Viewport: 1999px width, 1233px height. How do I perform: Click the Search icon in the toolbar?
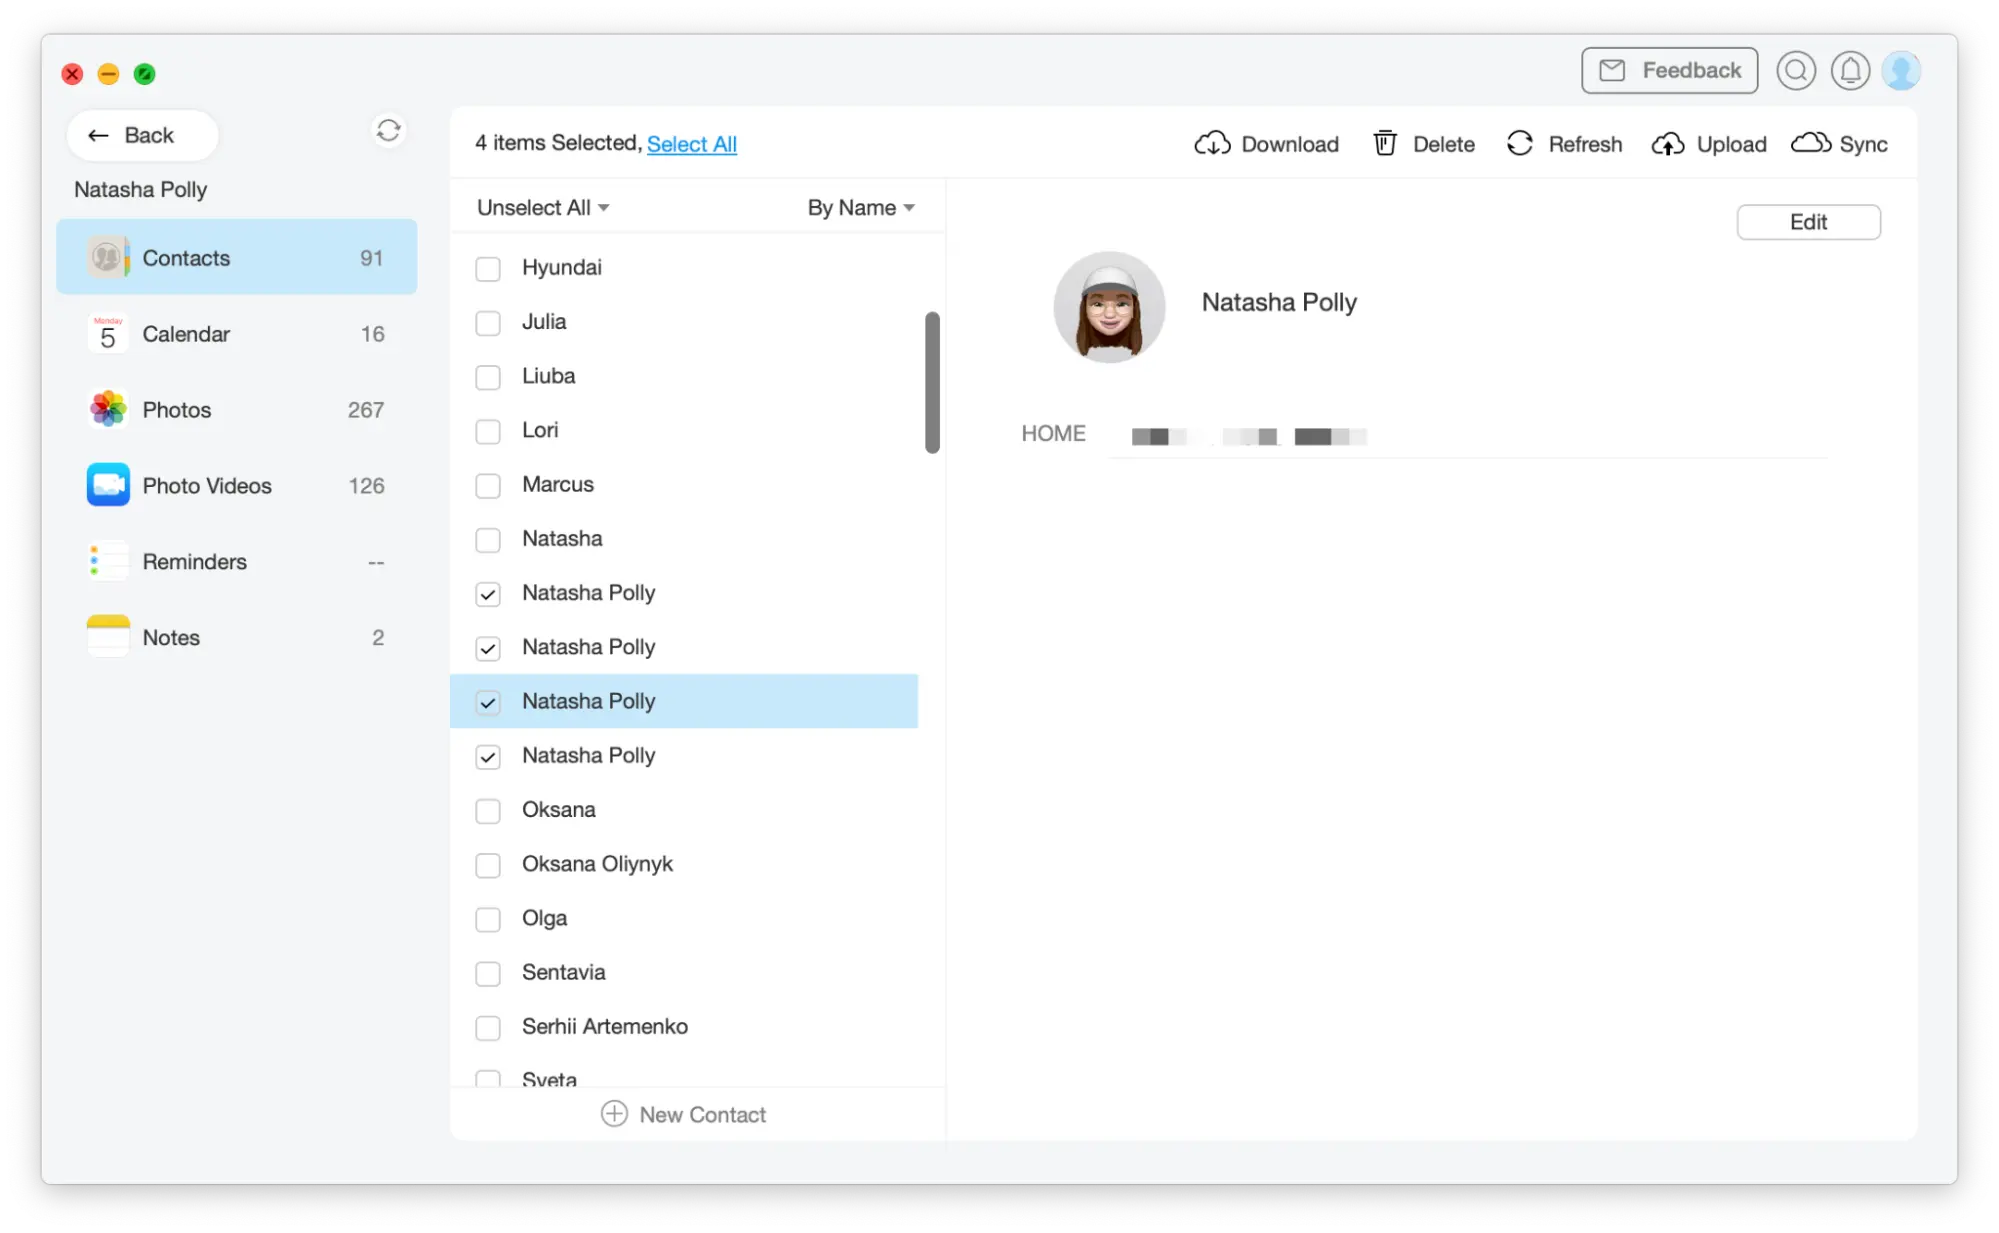click(1795, 68)
